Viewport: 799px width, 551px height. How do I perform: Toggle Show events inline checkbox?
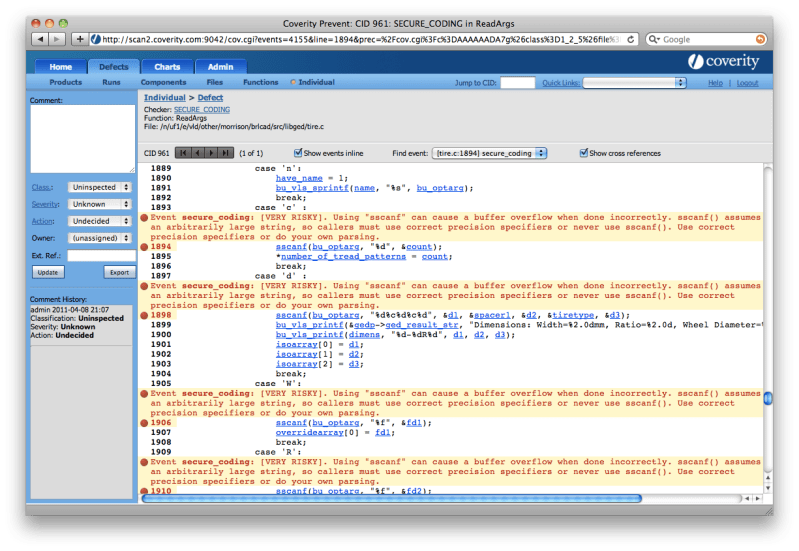point(298,152)
